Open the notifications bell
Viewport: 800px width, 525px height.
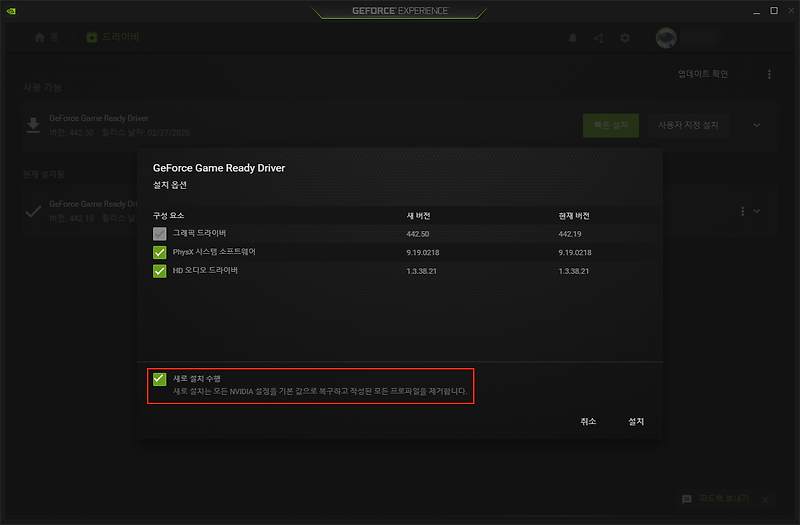[573, 38]
